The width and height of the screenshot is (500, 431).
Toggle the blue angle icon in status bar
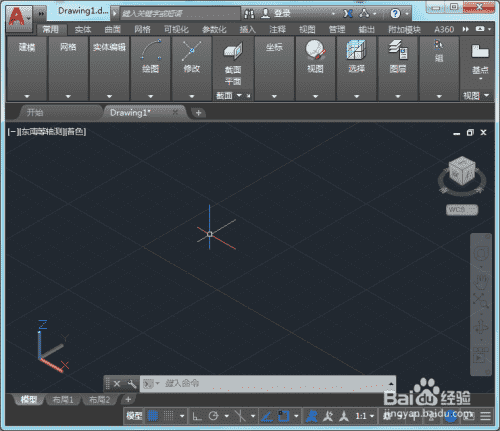coord(267,416)
